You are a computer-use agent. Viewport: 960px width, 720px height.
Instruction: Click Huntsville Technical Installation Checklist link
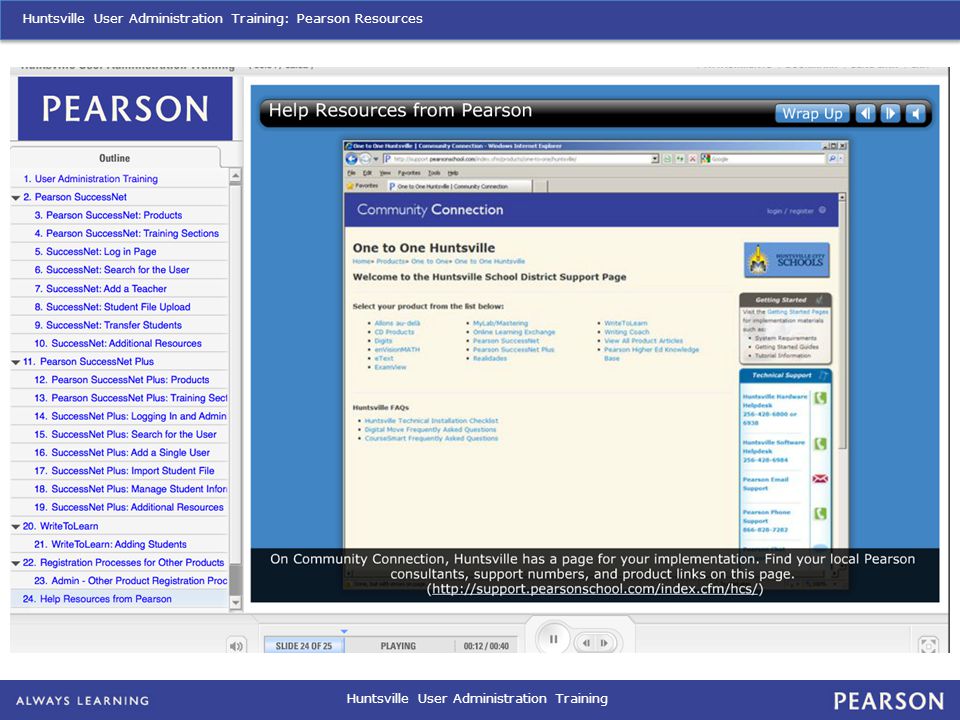pos(431,421)
